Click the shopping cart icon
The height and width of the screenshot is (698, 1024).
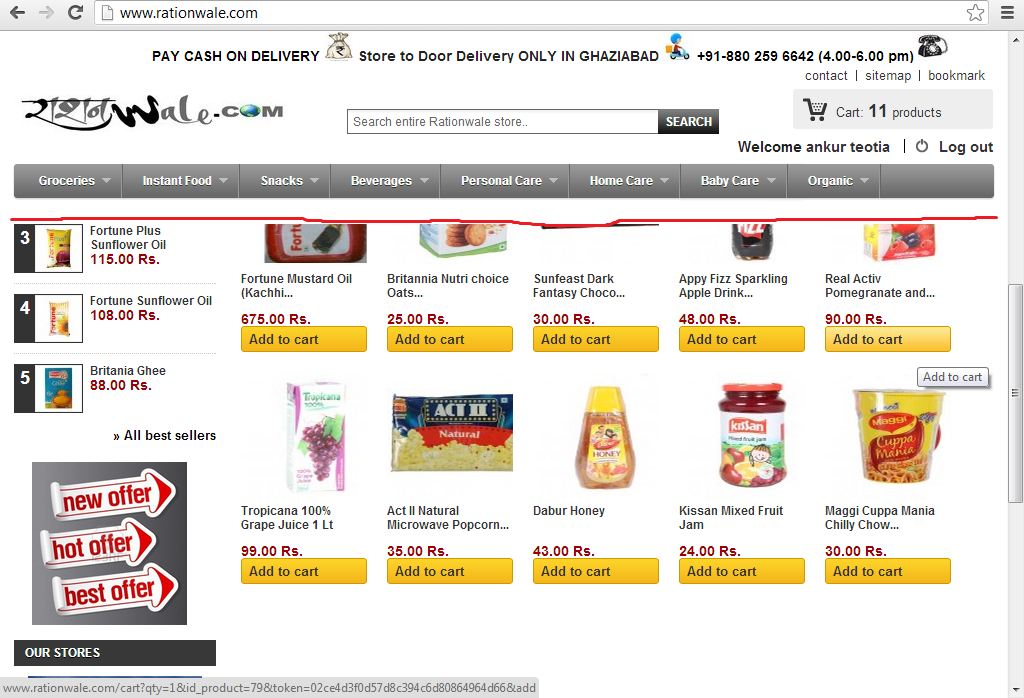click(x=814, y=110)
